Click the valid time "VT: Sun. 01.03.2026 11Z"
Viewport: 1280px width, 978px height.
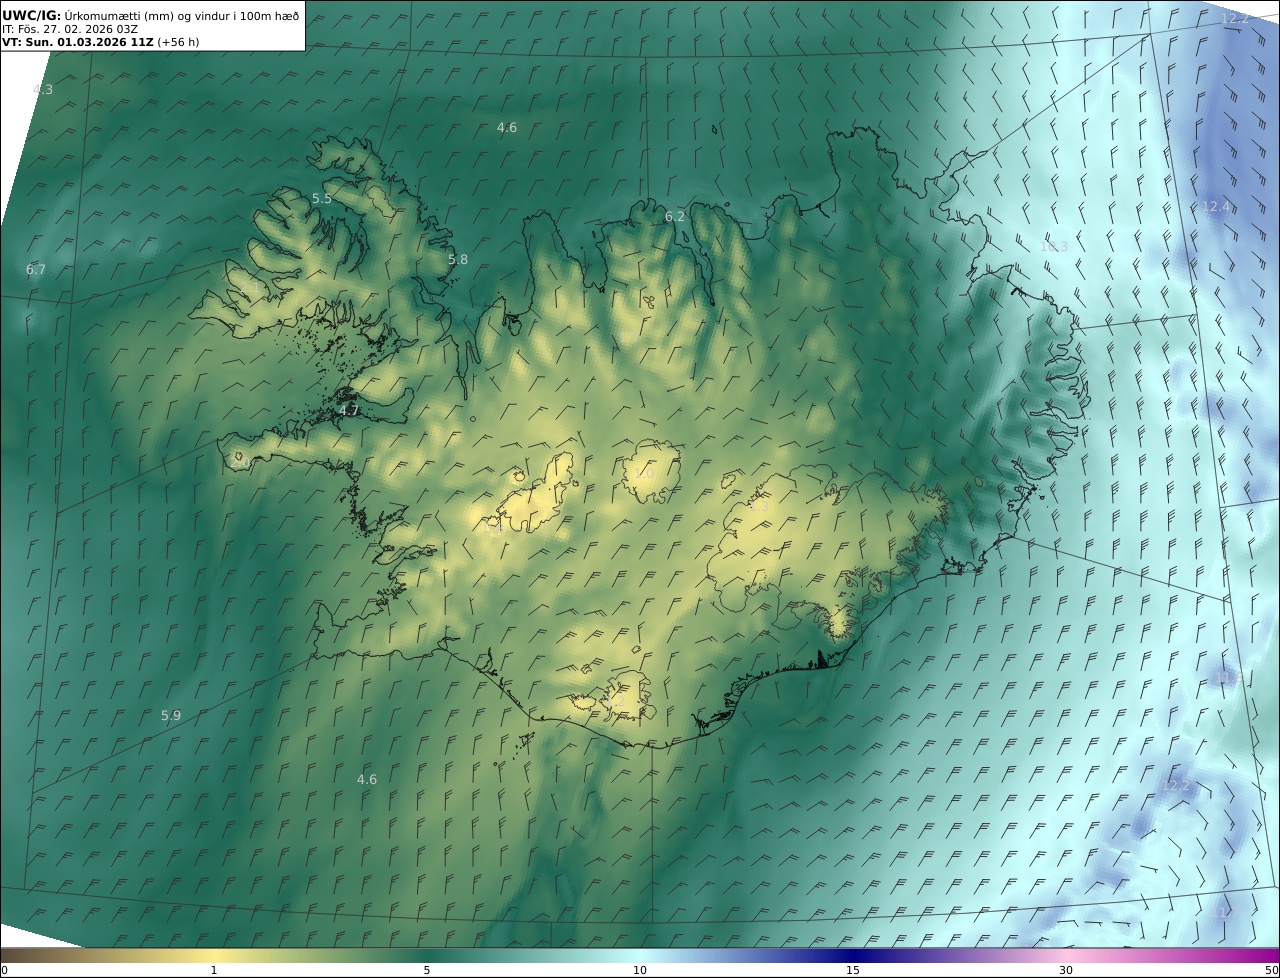tap(78, 42)
